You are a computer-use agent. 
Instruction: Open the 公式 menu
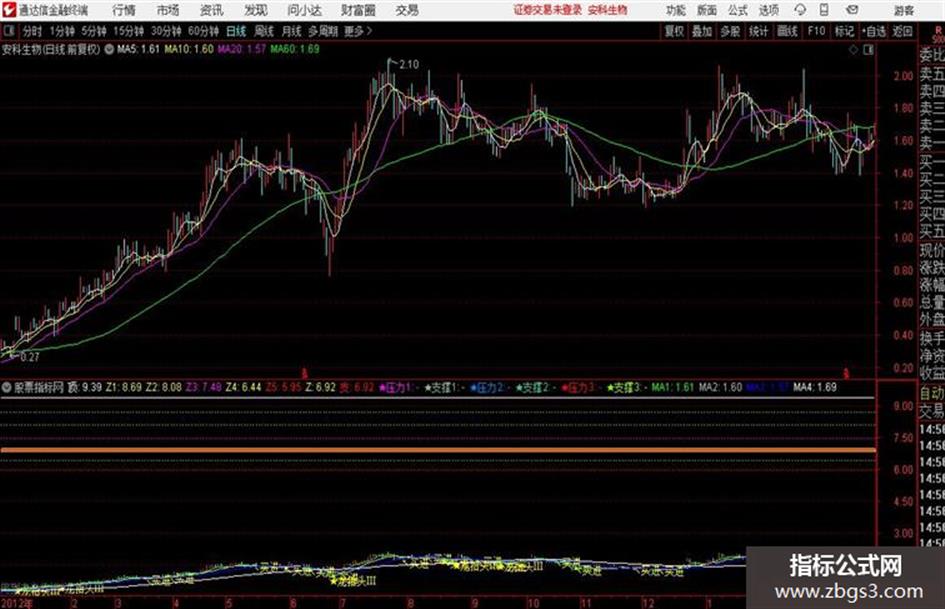tap(738, 10)
